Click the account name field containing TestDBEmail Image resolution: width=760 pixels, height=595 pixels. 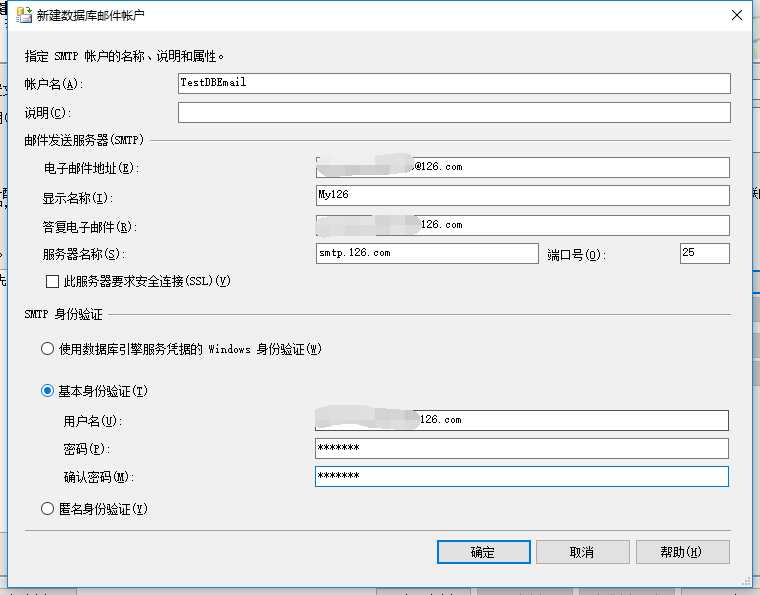(454, 83)
